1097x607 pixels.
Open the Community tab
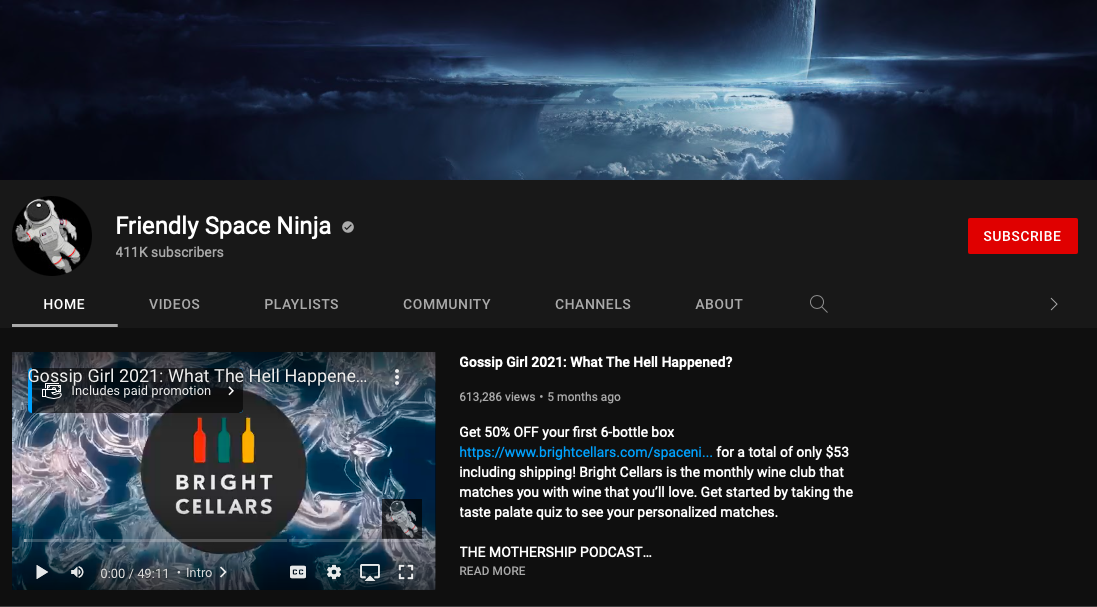click(446, 304)
